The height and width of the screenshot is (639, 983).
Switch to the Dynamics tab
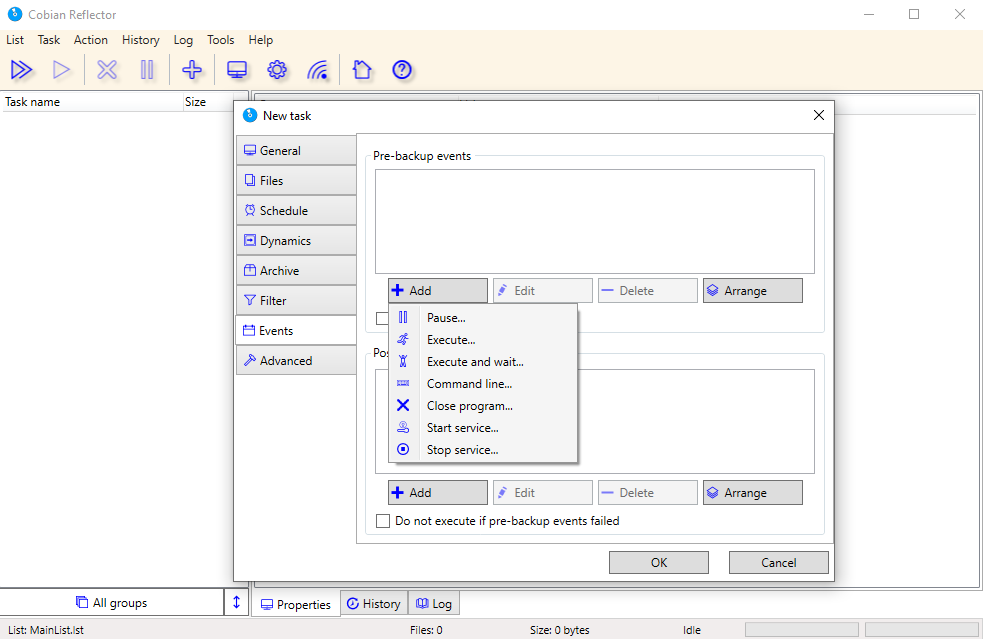pos(297,241)
